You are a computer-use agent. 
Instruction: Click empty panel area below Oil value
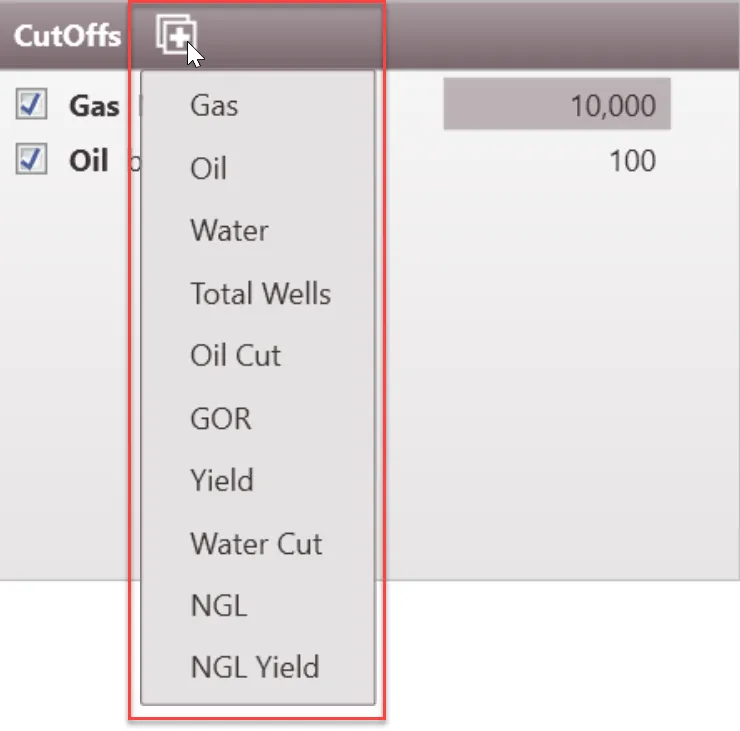click(x=560, y=380)
